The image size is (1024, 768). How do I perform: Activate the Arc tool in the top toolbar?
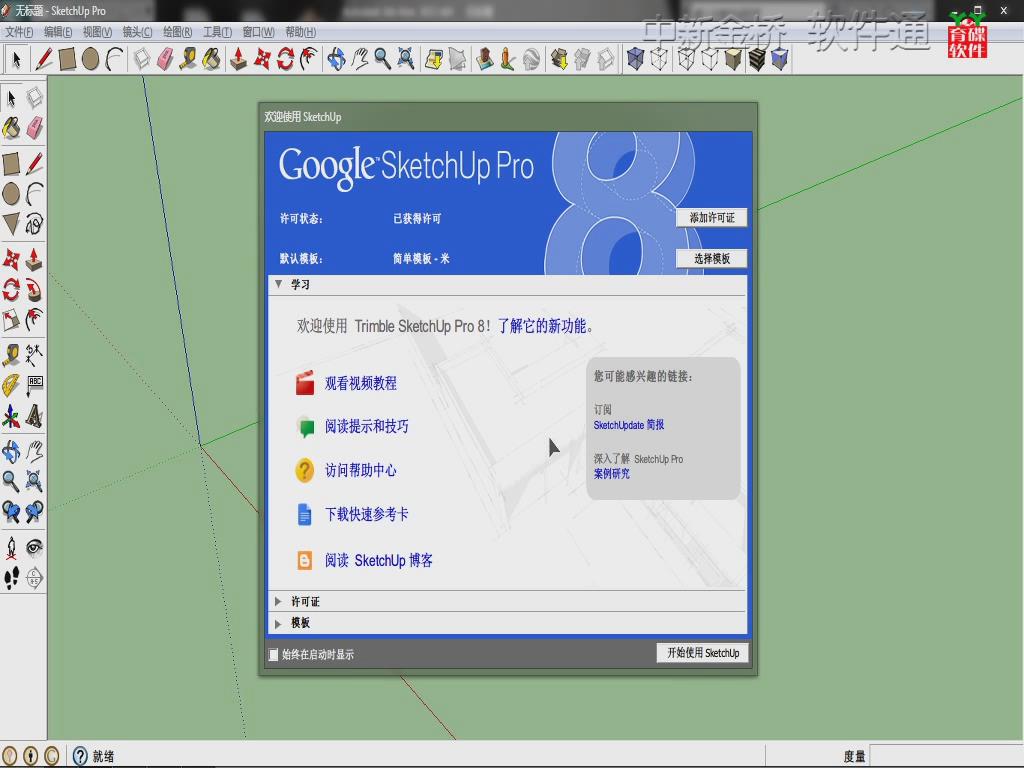coord(114,59)
